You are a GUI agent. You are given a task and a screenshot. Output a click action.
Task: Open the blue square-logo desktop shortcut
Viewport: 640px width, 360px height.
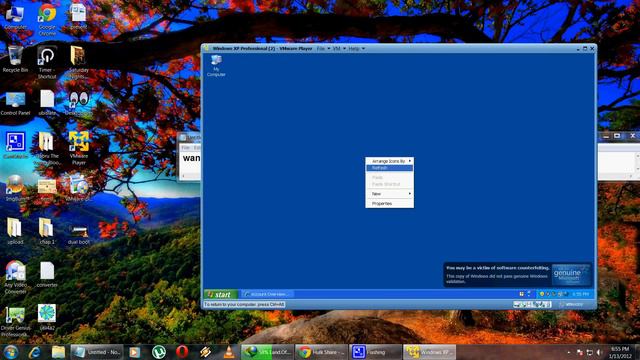[16, 145]
